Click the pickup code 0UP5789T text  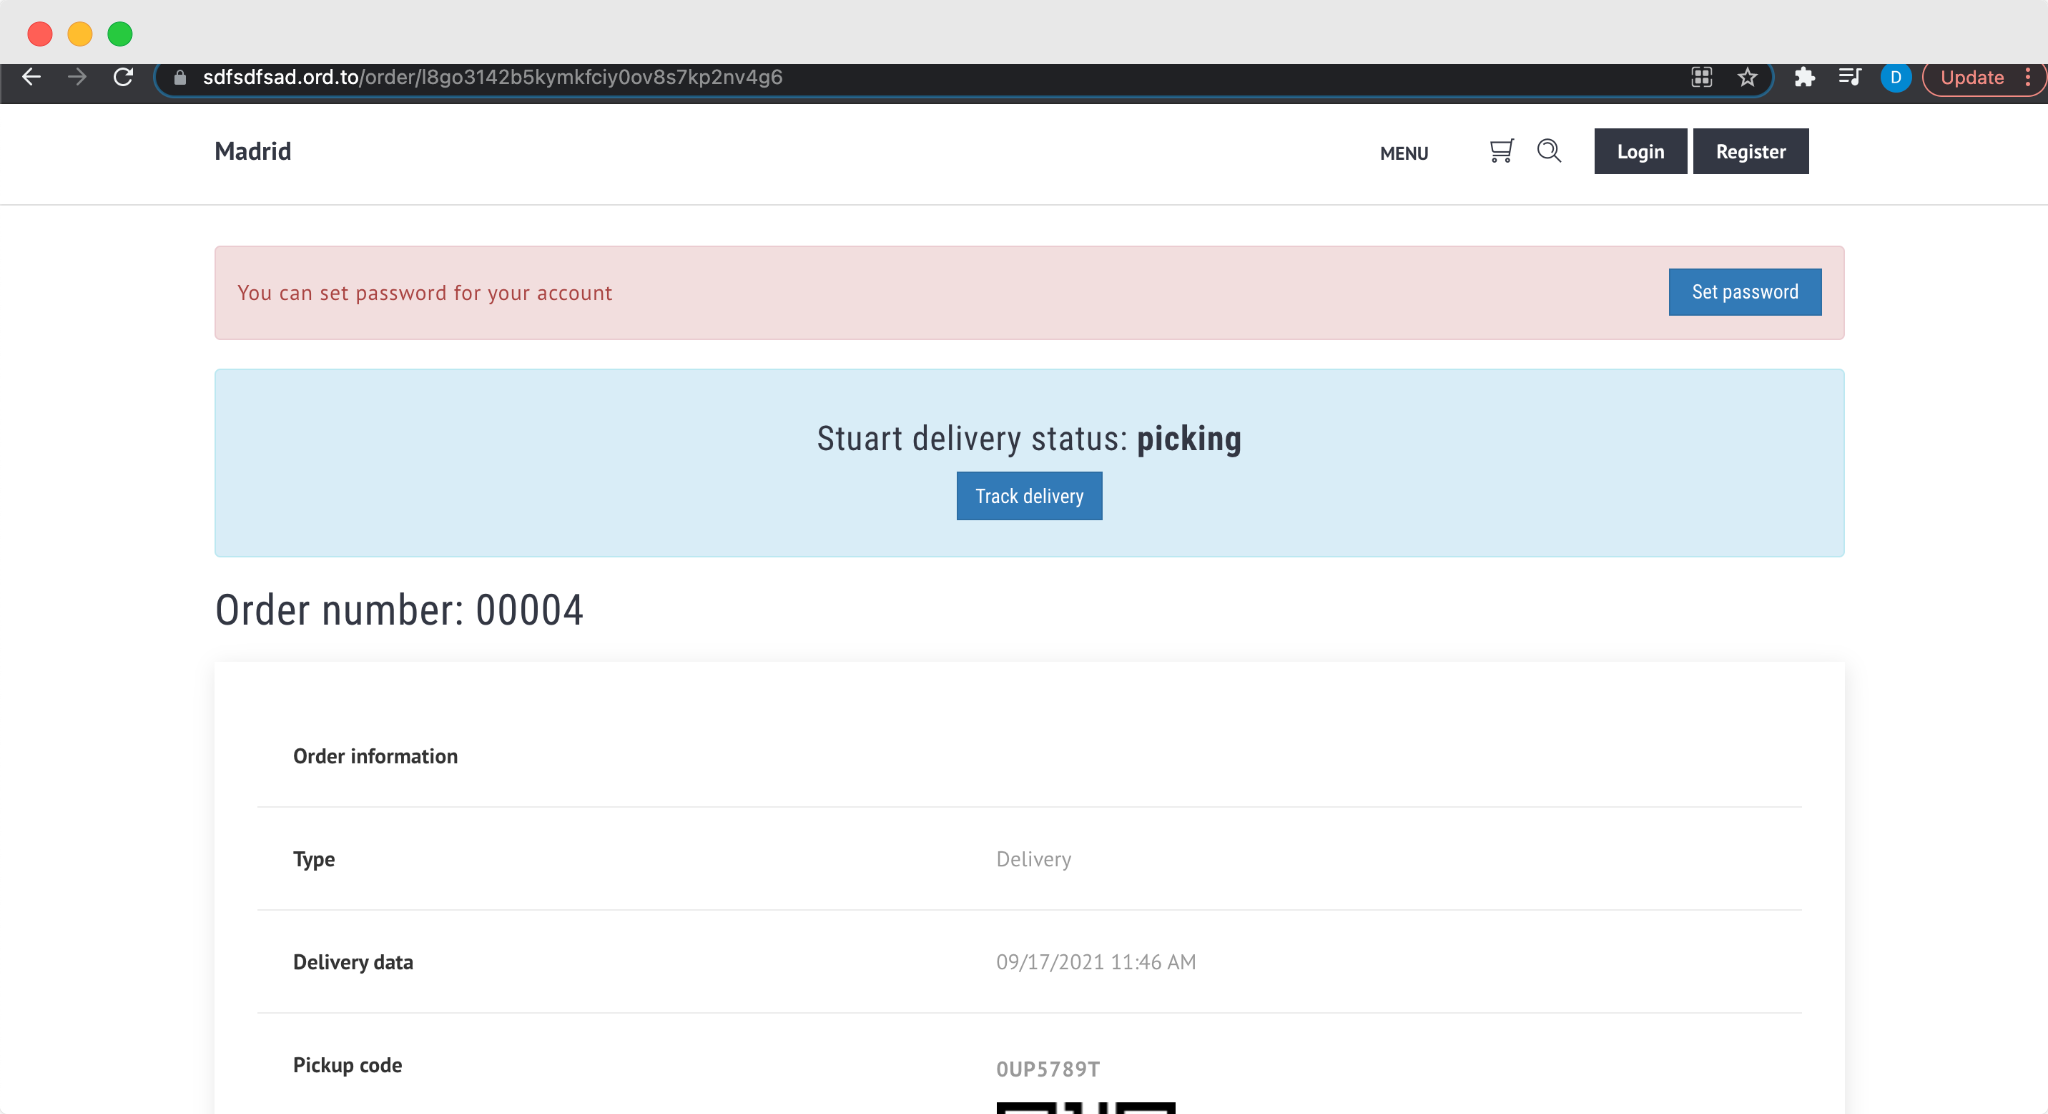tap(1048, 1069)
